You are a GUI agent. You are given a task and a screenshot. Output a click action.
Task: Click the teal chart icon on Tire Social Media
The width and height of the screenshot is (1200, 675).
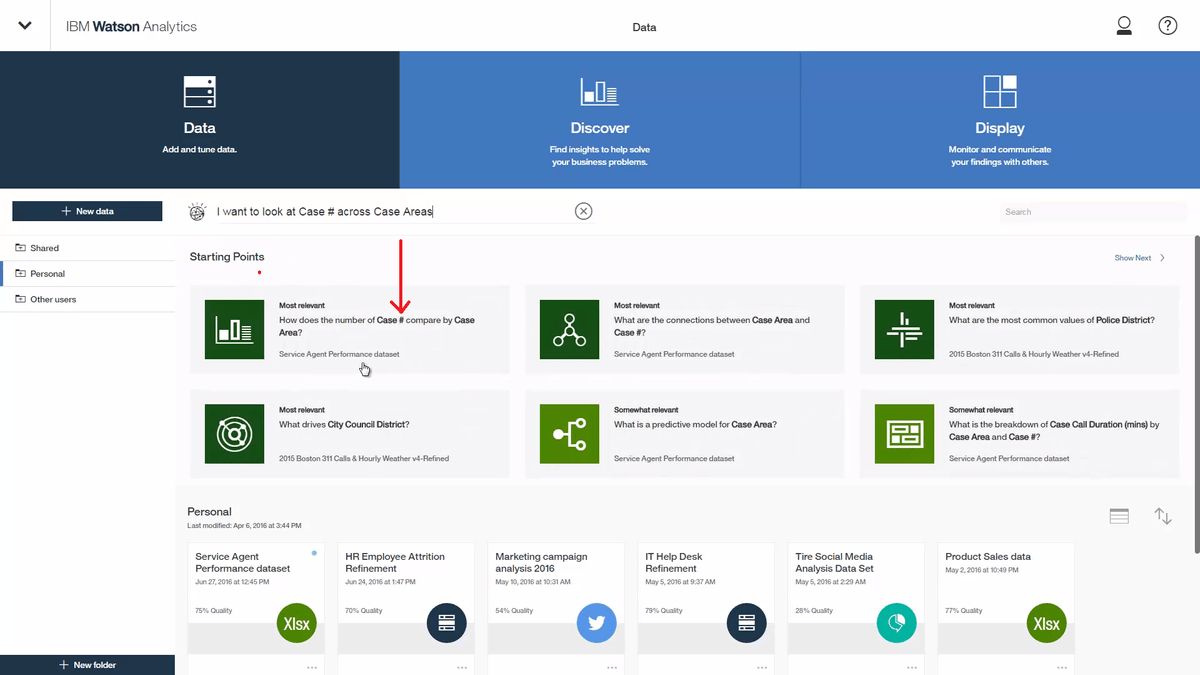click(x=897, y=624)
